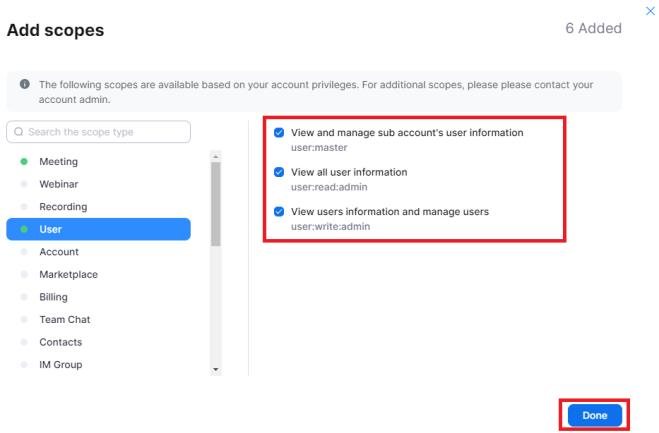The height and width of the screenshot is (433, 659).
Task: Click the user:master scope text
Action: [x=319, y=148]
